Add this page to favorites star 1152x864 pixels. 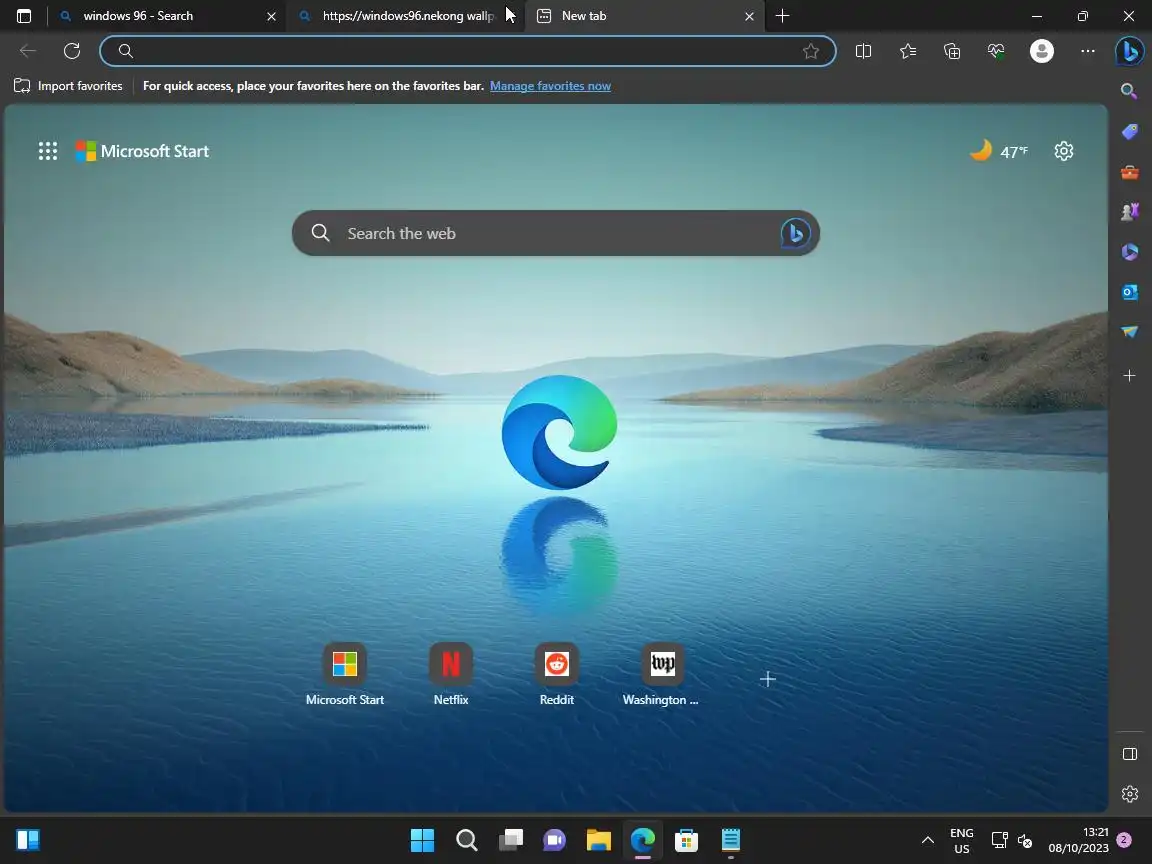[810, 51]
